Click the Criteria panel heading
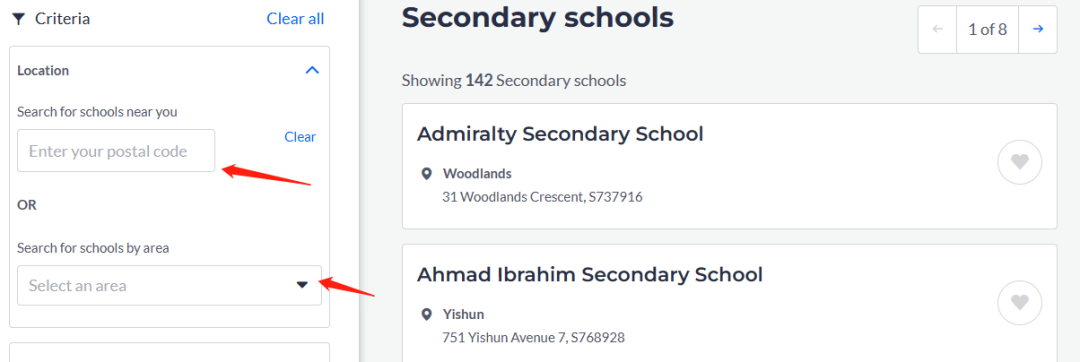The image size is (1080, 362). click(63, 19)
